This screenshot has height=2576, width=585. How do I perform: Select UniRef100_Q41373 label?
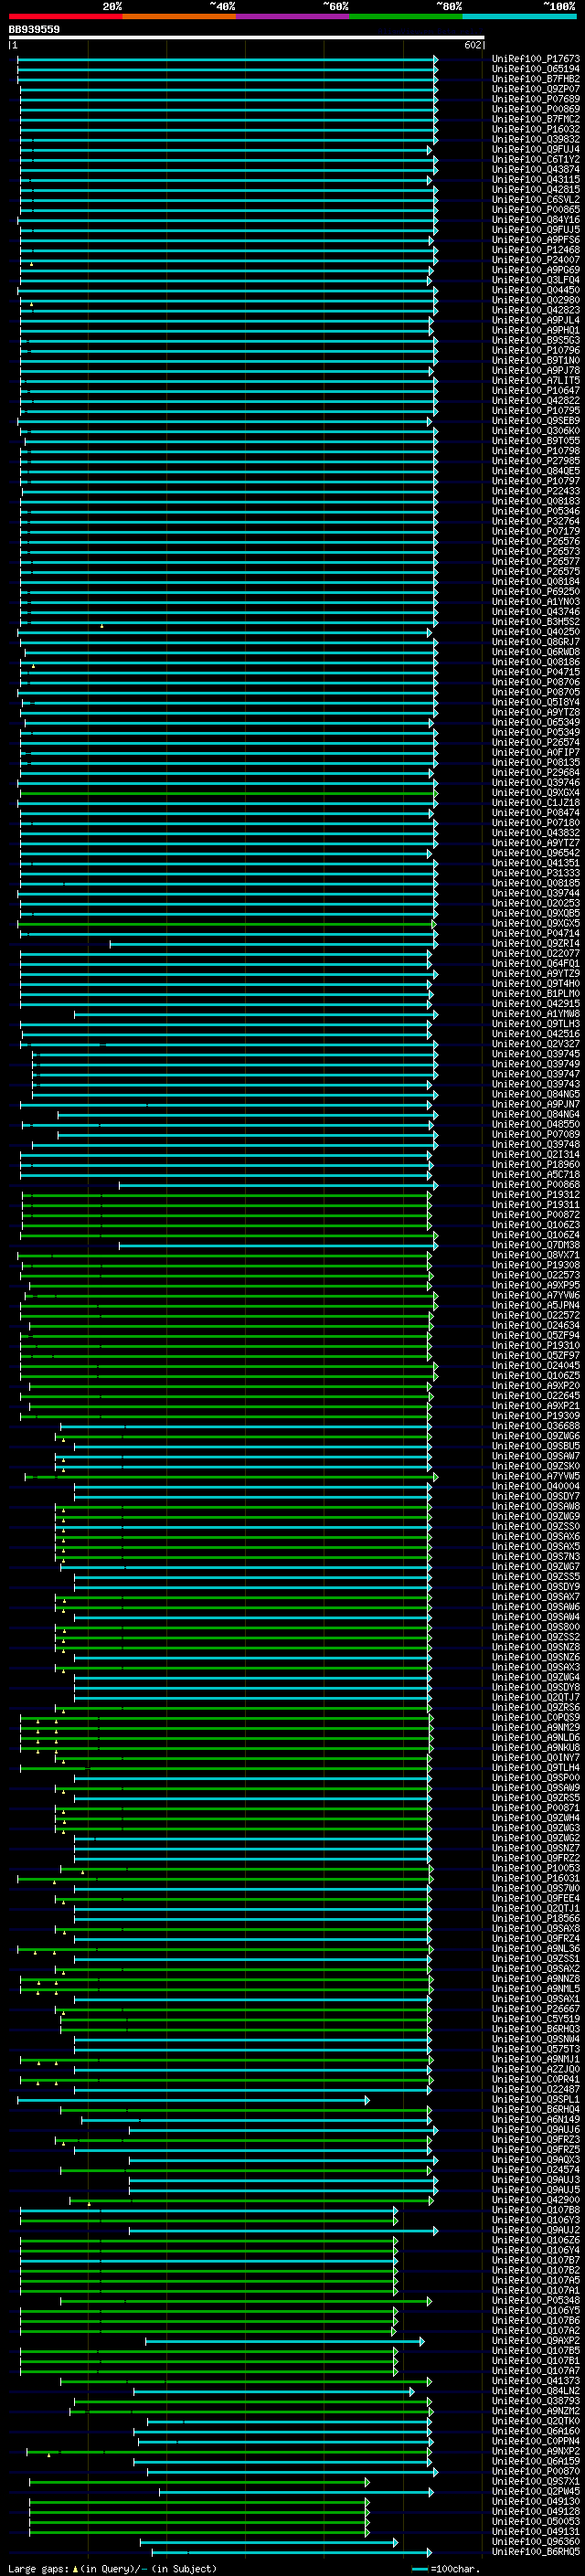[x=536, y=2381]
